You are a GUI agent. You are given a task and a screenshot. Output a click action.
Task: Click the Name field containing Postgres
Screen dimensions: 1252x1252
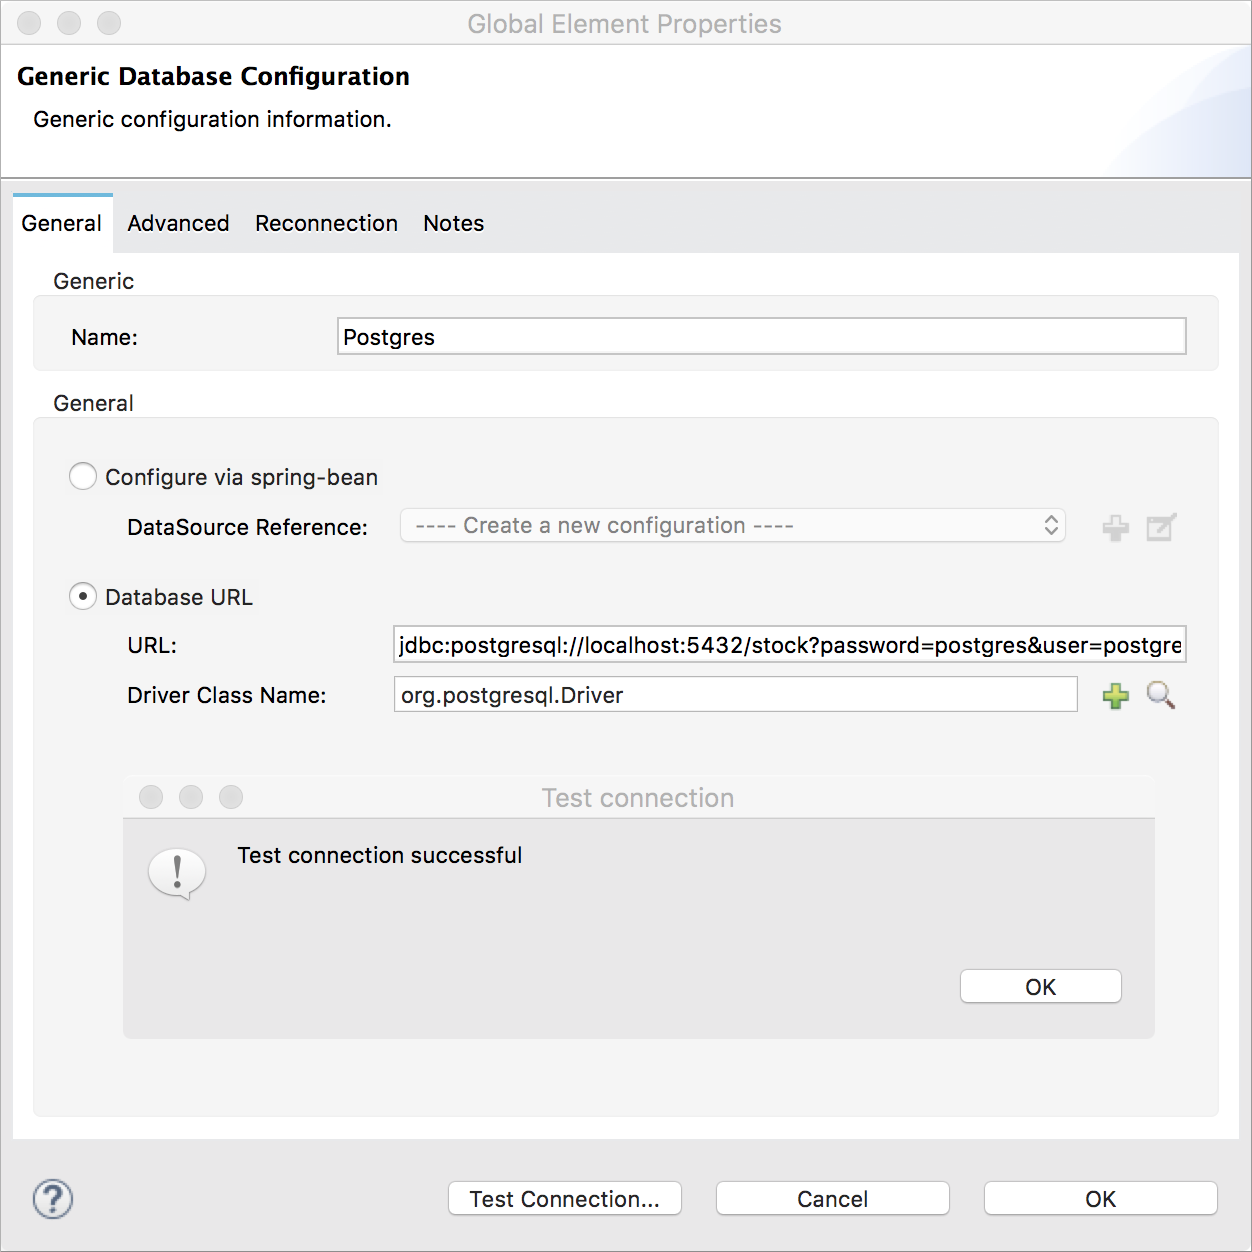(x=761, y=337)
